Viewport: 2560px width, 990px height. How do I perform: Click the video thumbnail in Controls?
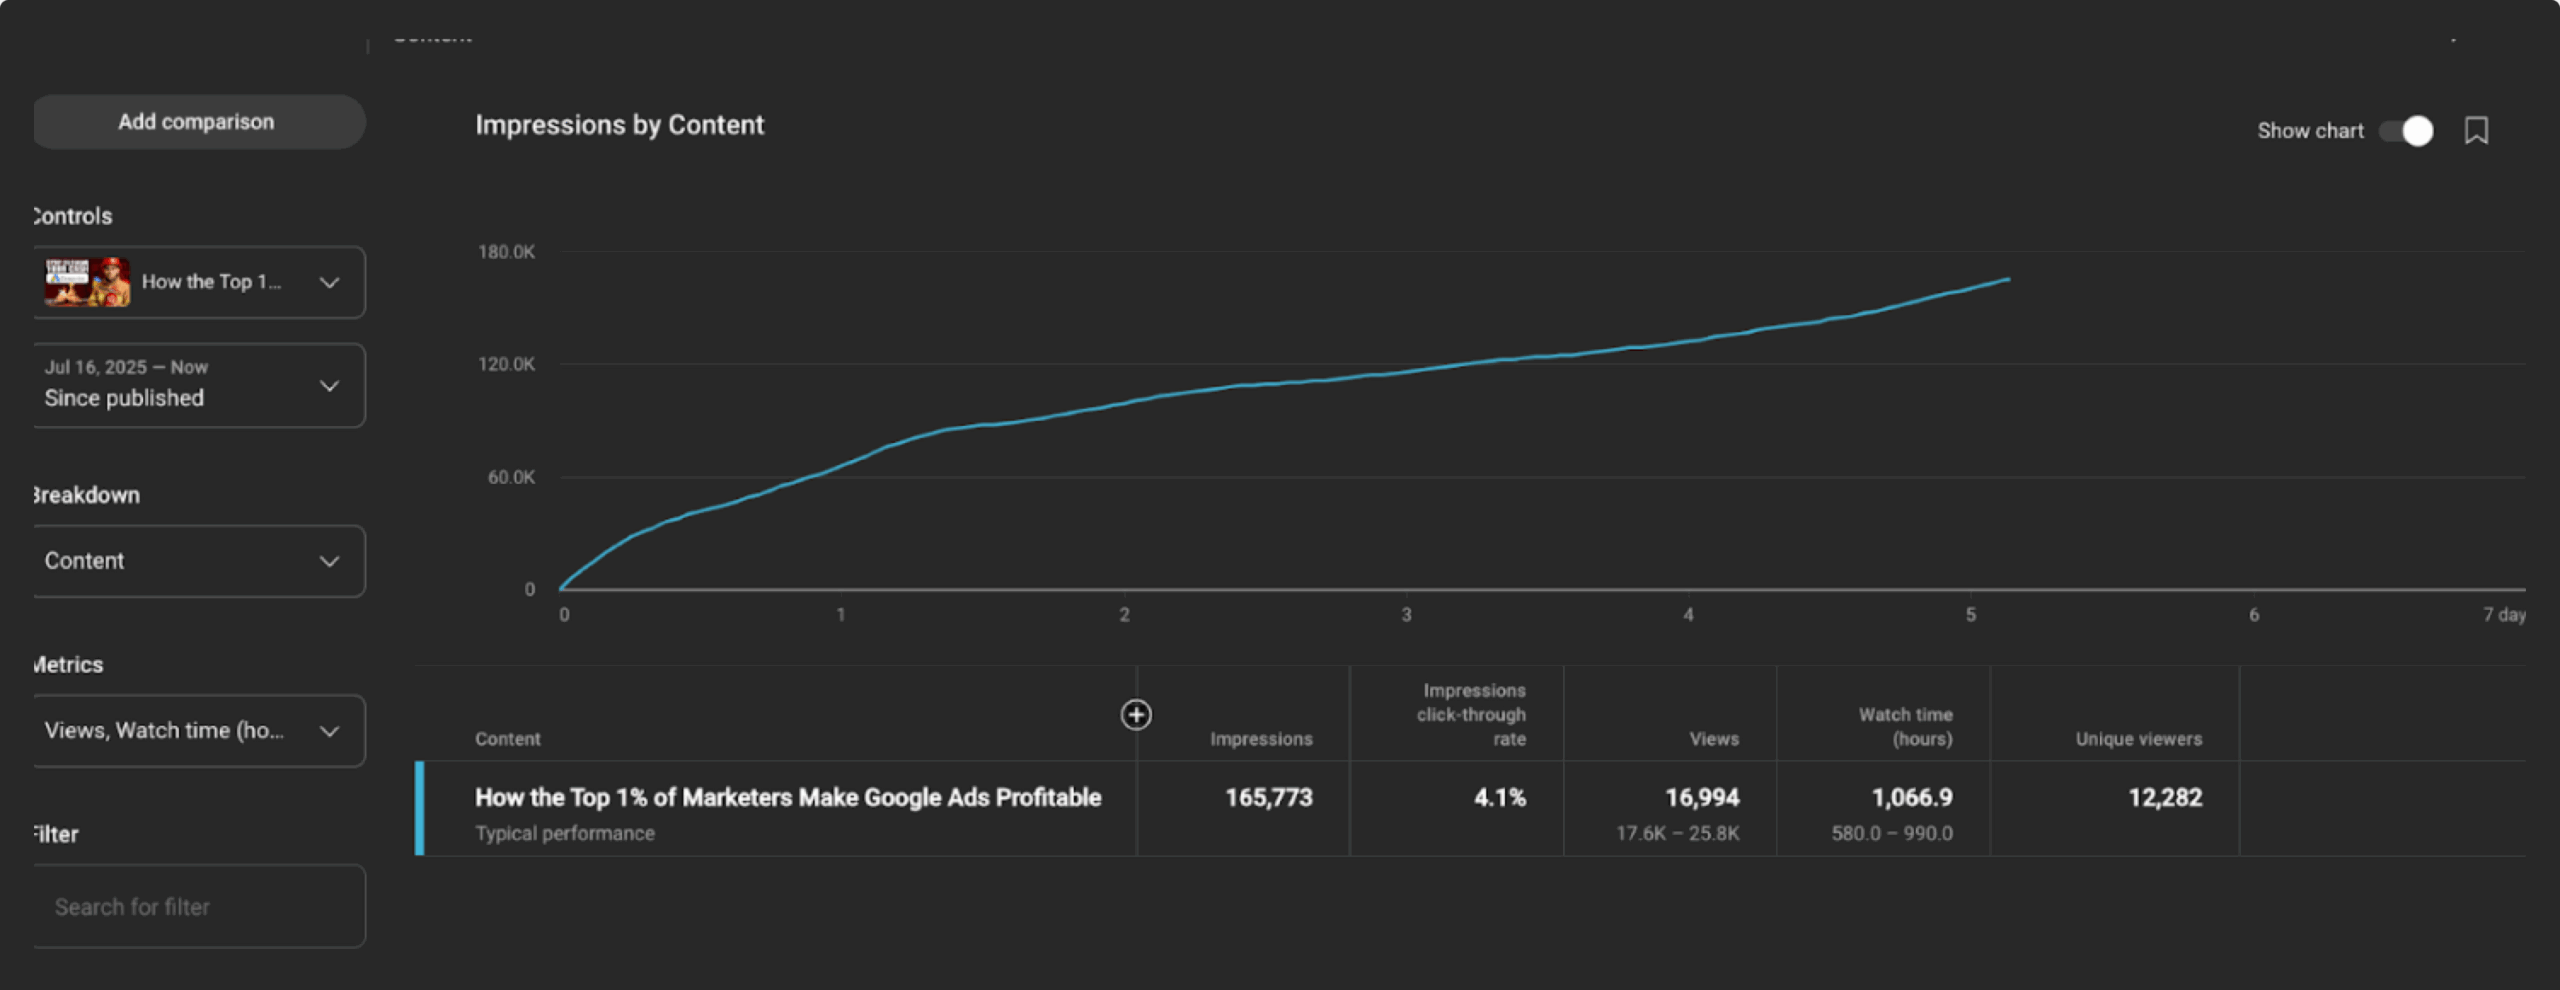(x=87, y=282)
